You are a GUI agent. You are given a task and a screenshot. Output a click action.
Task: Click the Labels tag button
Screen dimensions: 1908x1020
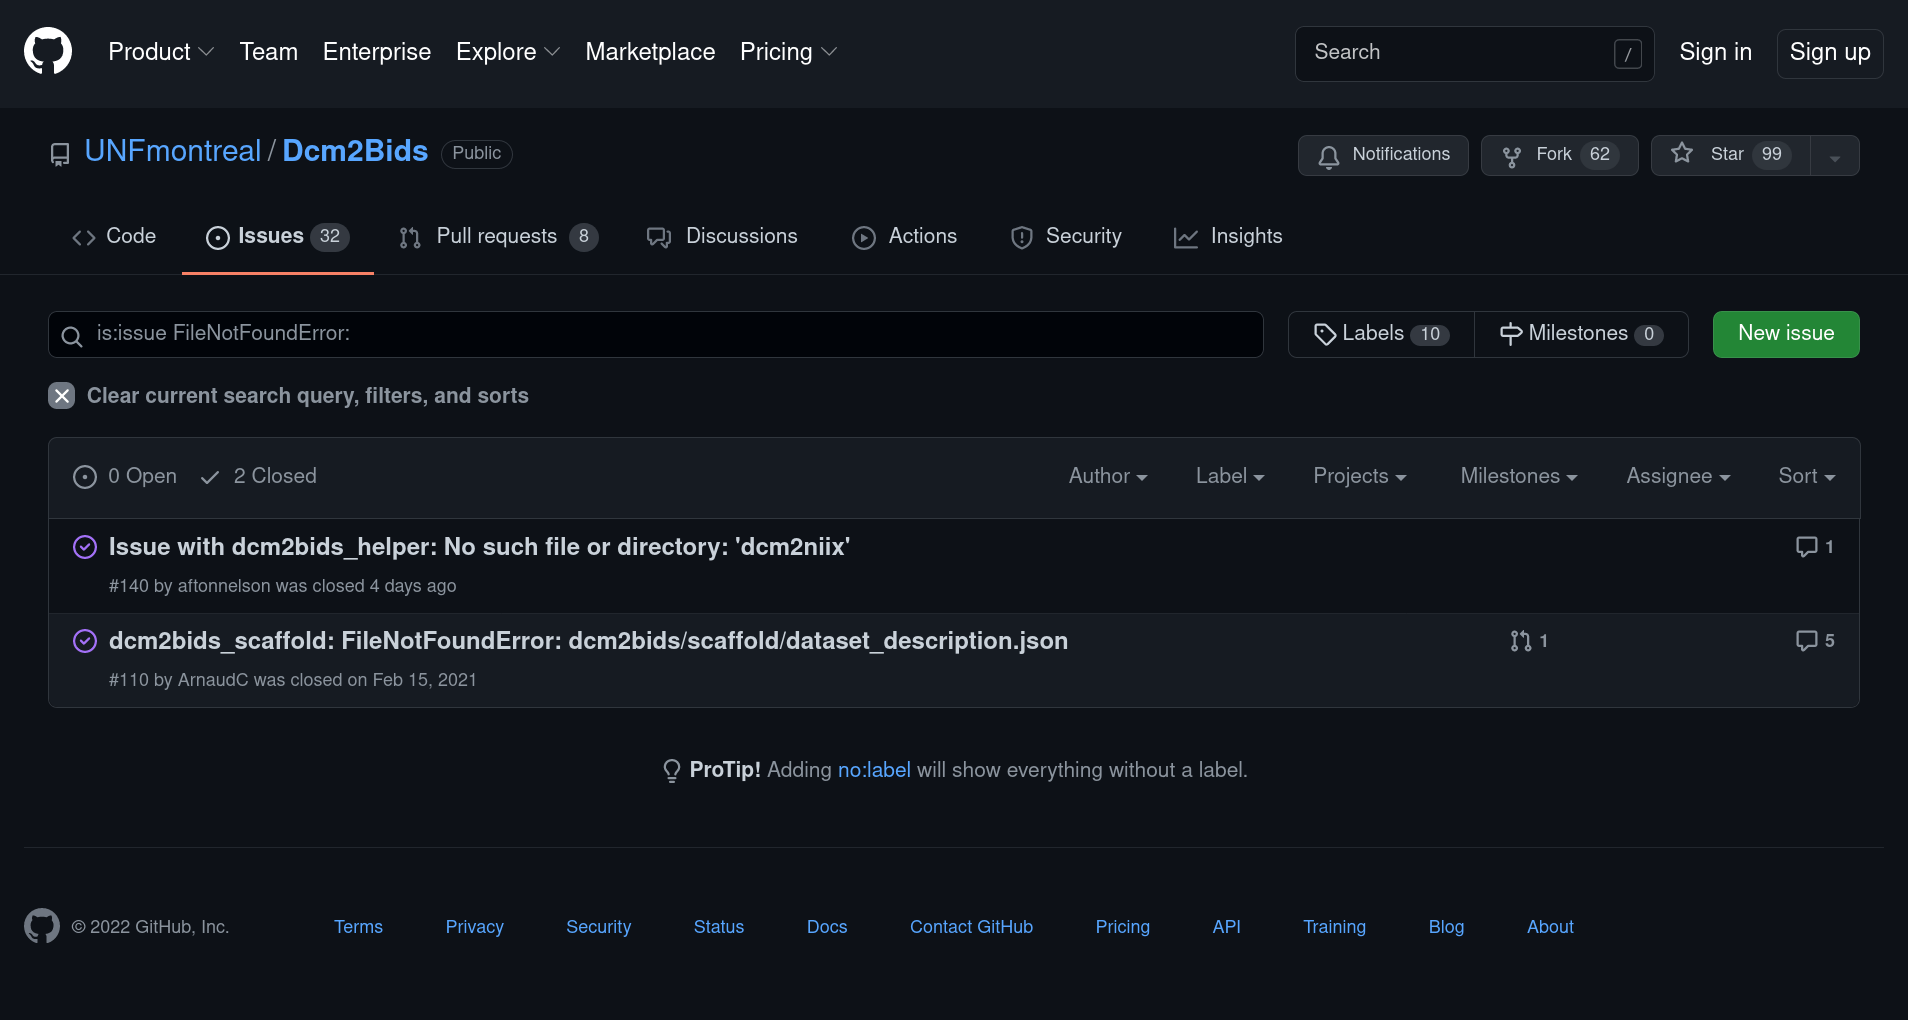[1380, 334]
